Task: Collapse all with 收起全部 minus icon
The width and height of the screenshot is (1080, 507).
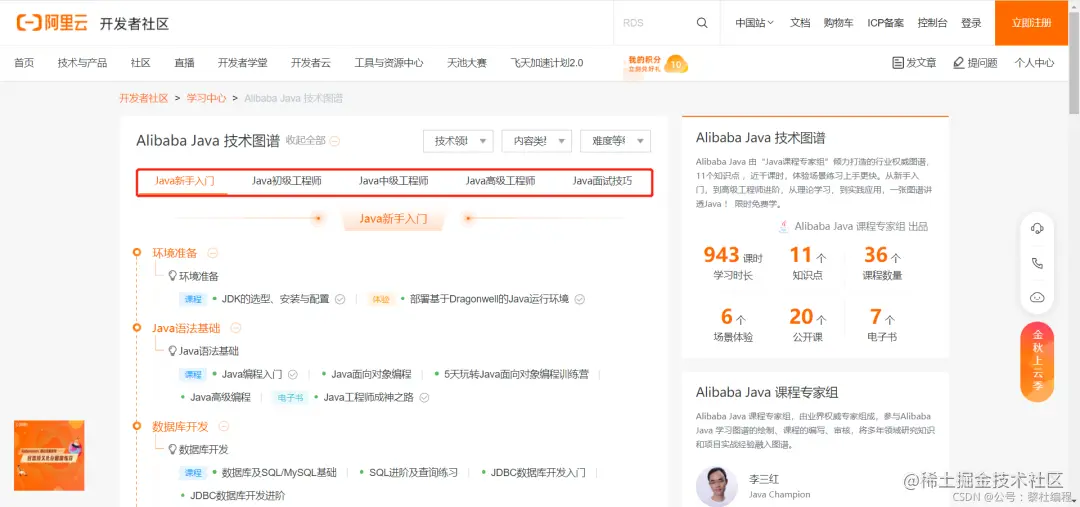Action: (335, 141)
